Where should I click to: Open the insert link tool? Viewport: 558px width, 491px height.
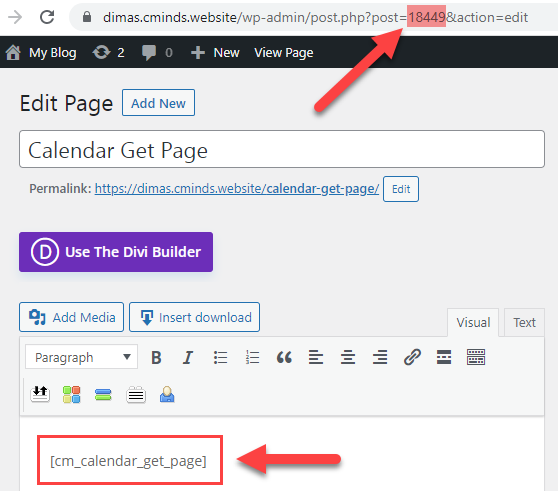(412, 357)
